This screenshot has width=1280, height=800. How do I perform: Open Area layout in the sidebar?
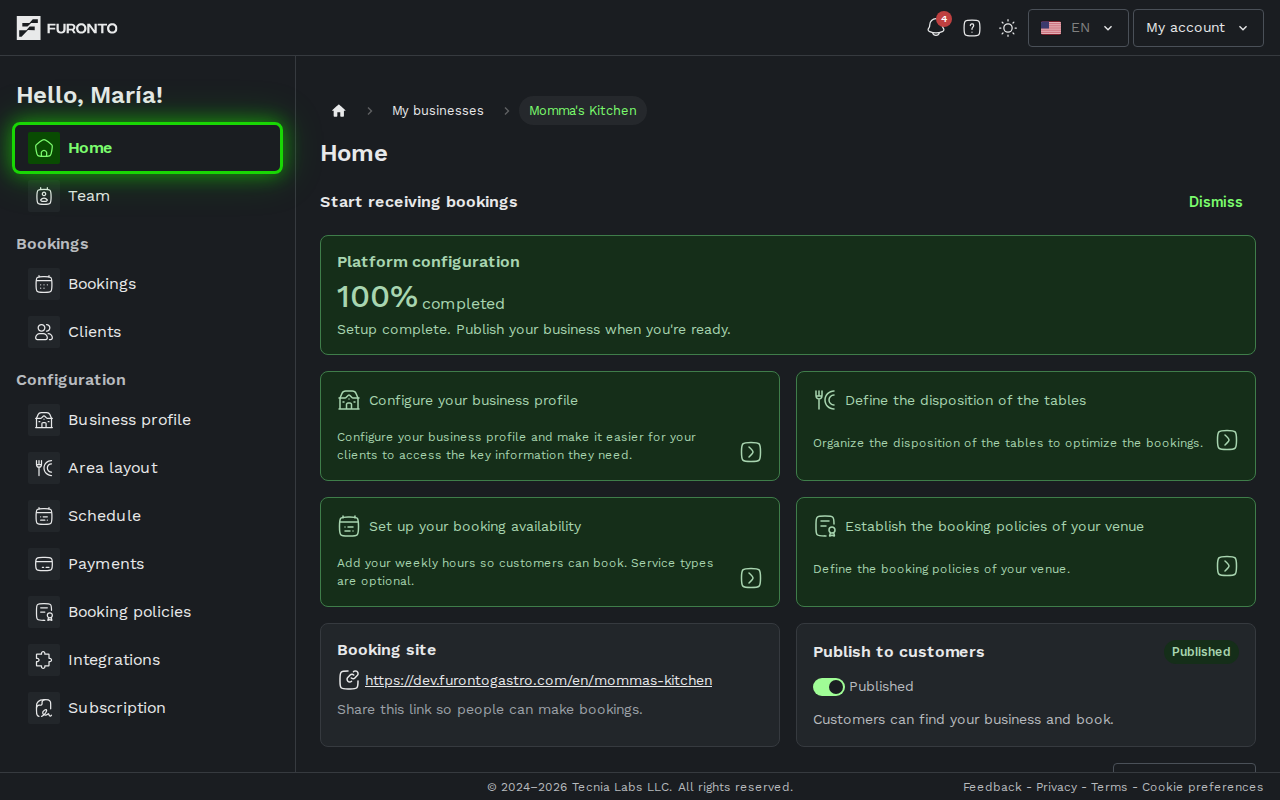coord(148,468)
